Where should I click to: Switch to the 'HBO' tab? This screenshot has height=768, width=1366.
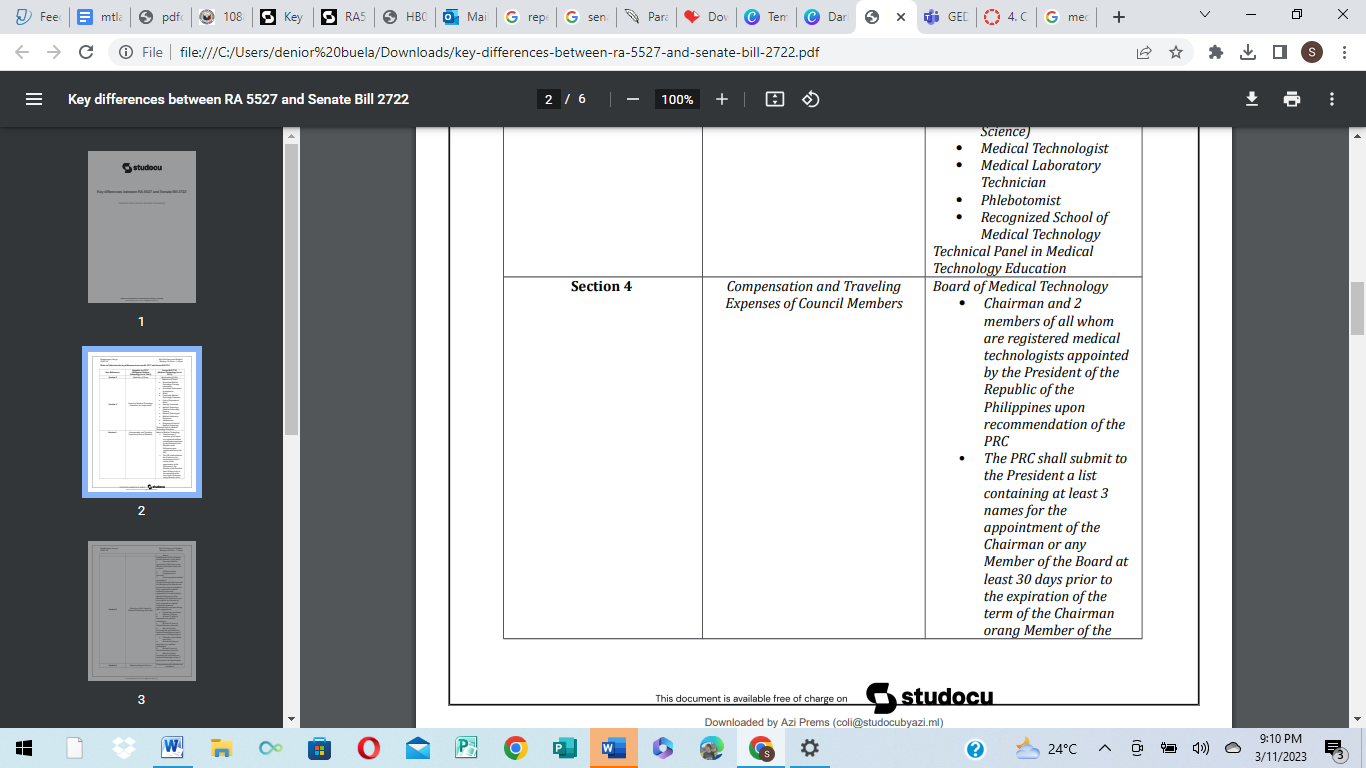tap(402, 17)
